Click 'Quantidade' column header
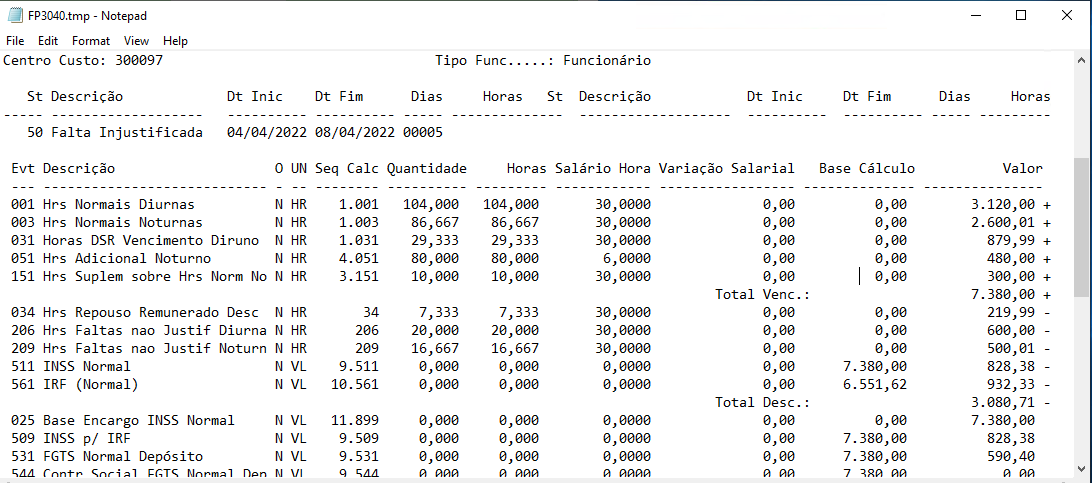The width and height of the screenshot is (1092, 483). (x=427, y=168)
